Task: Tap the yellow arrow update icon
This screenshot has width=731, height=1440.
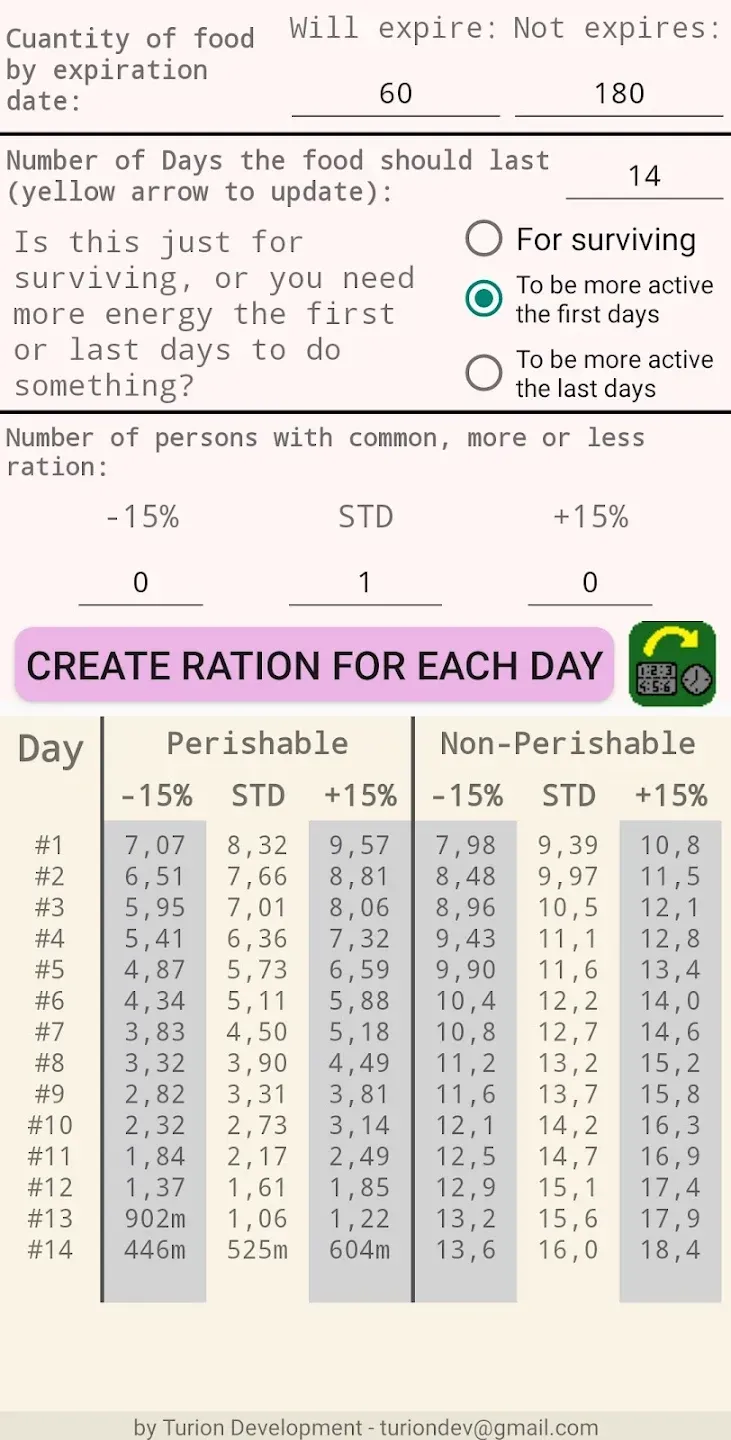Action: point(672,664)
